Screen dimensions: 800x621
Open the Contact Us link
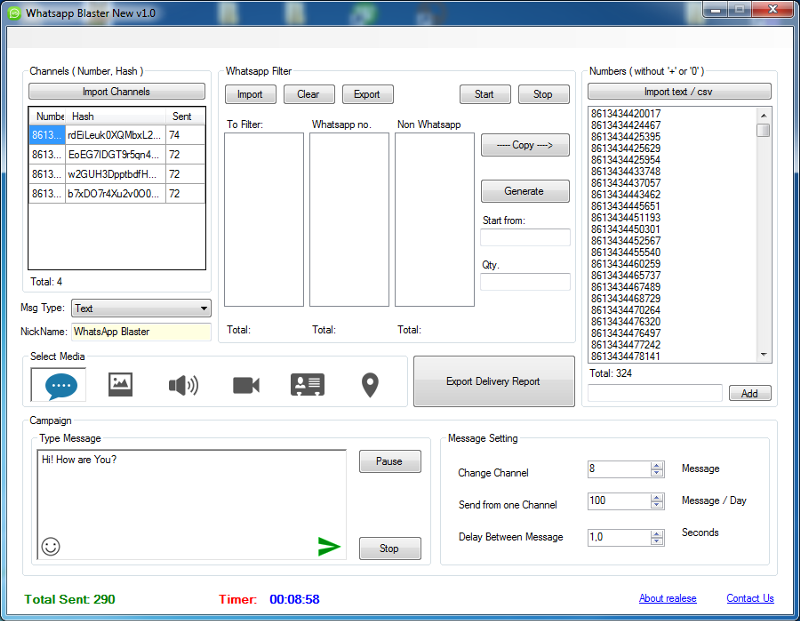750,599
